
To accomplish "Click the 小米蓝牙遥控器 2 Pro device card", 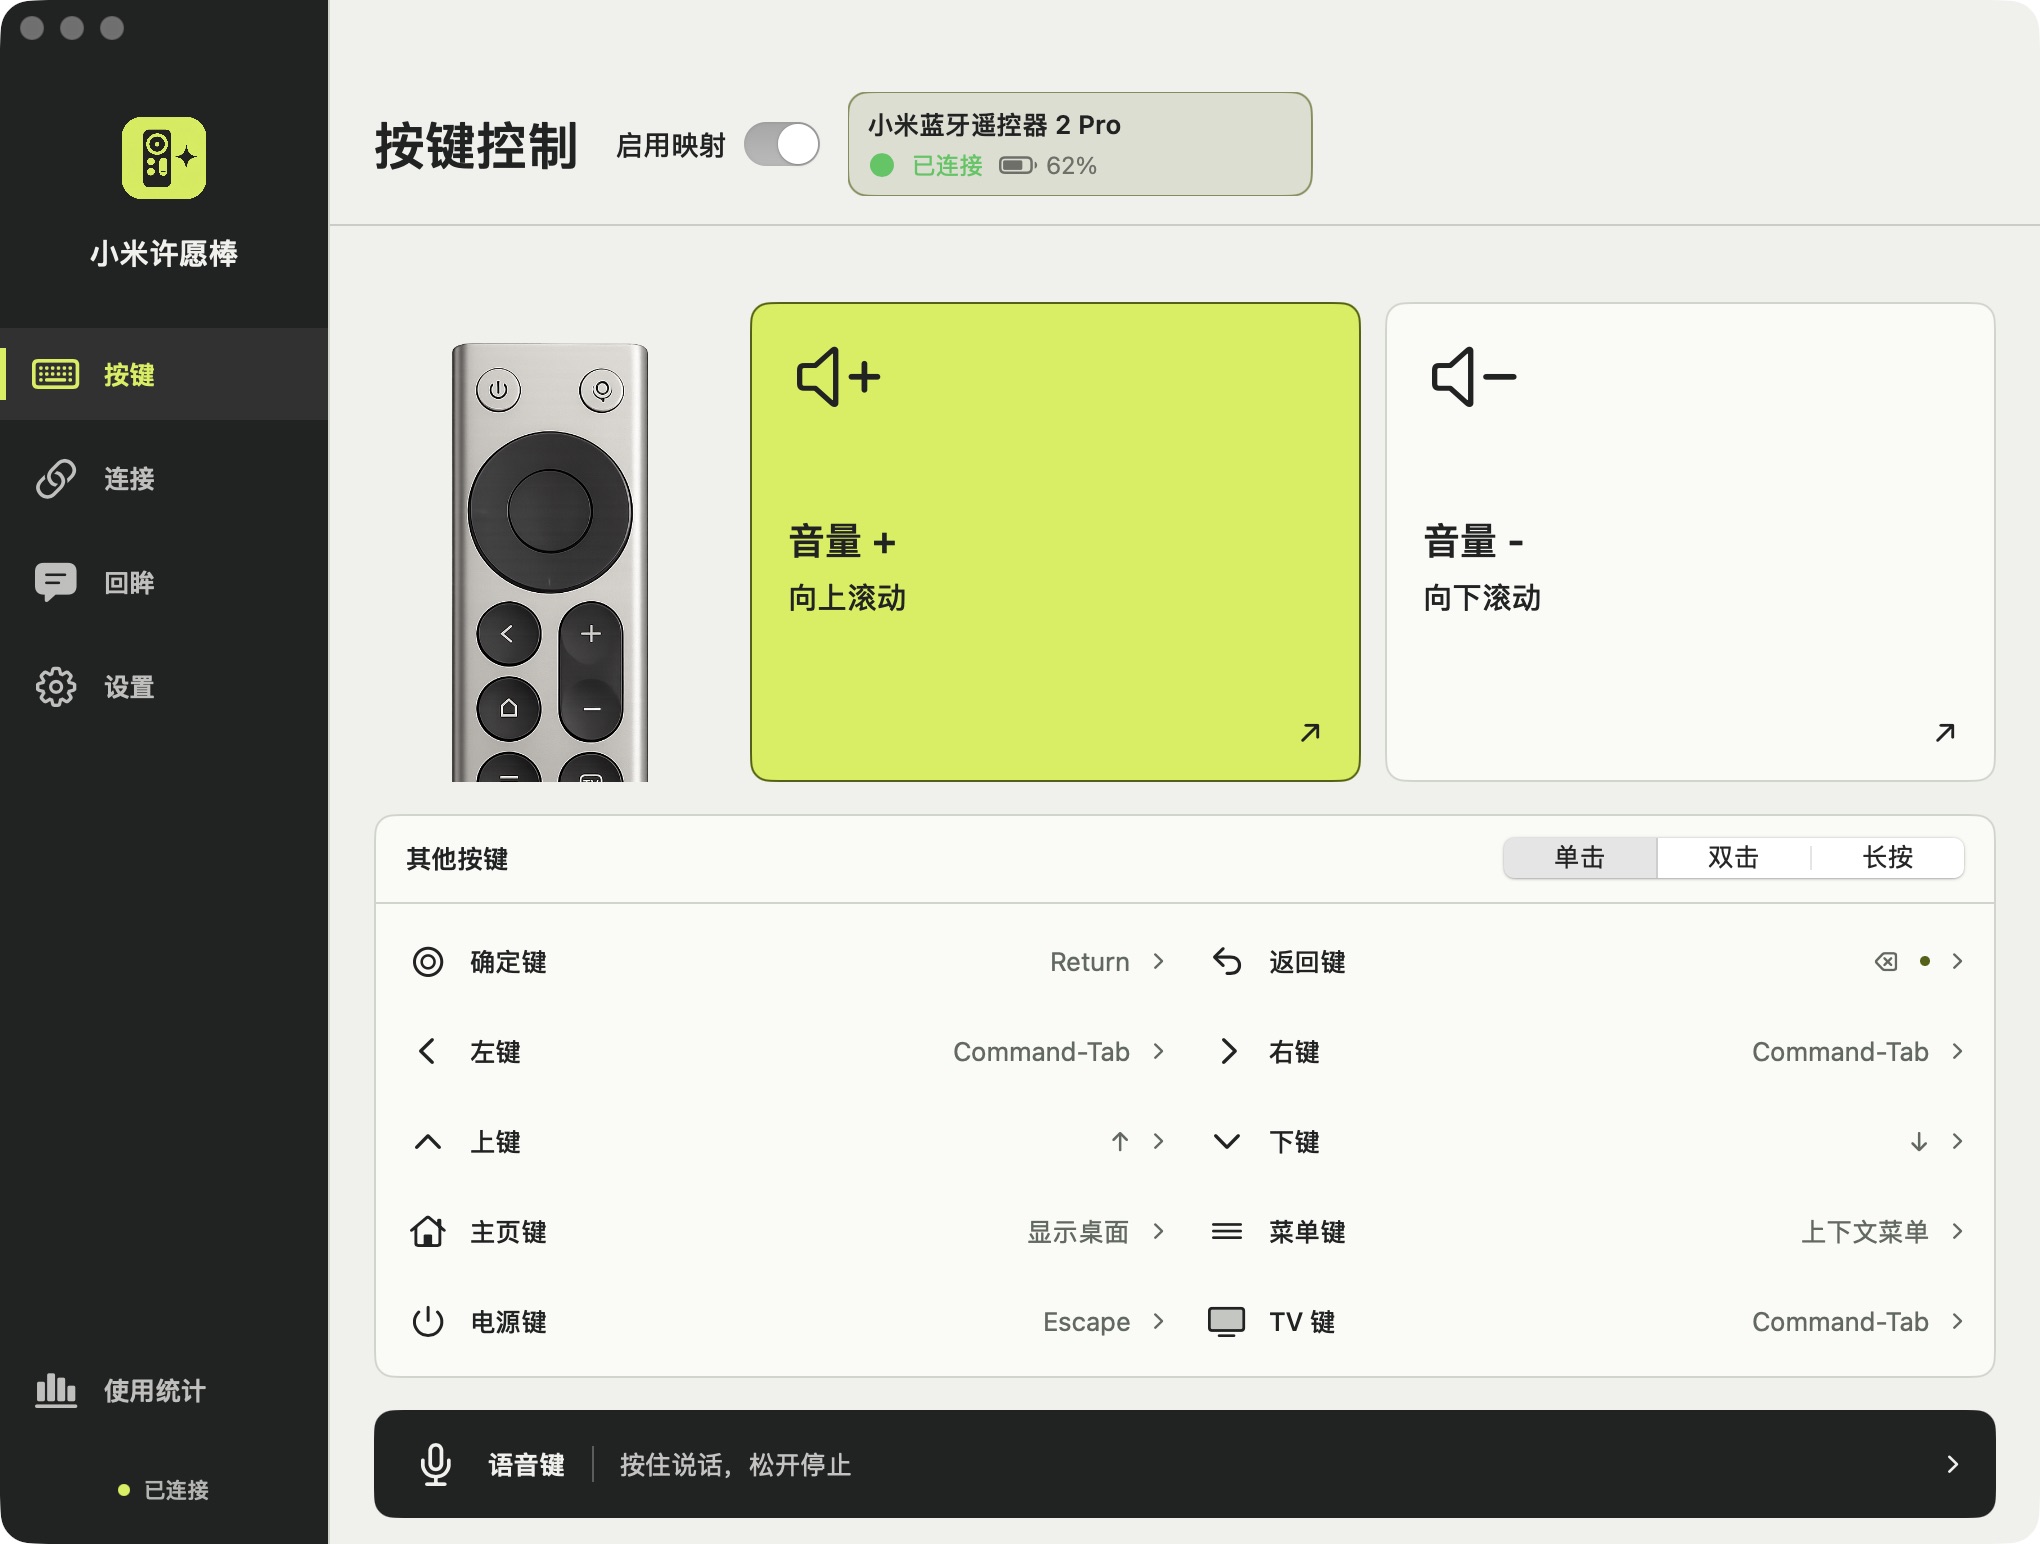I will click(1080, 144).
